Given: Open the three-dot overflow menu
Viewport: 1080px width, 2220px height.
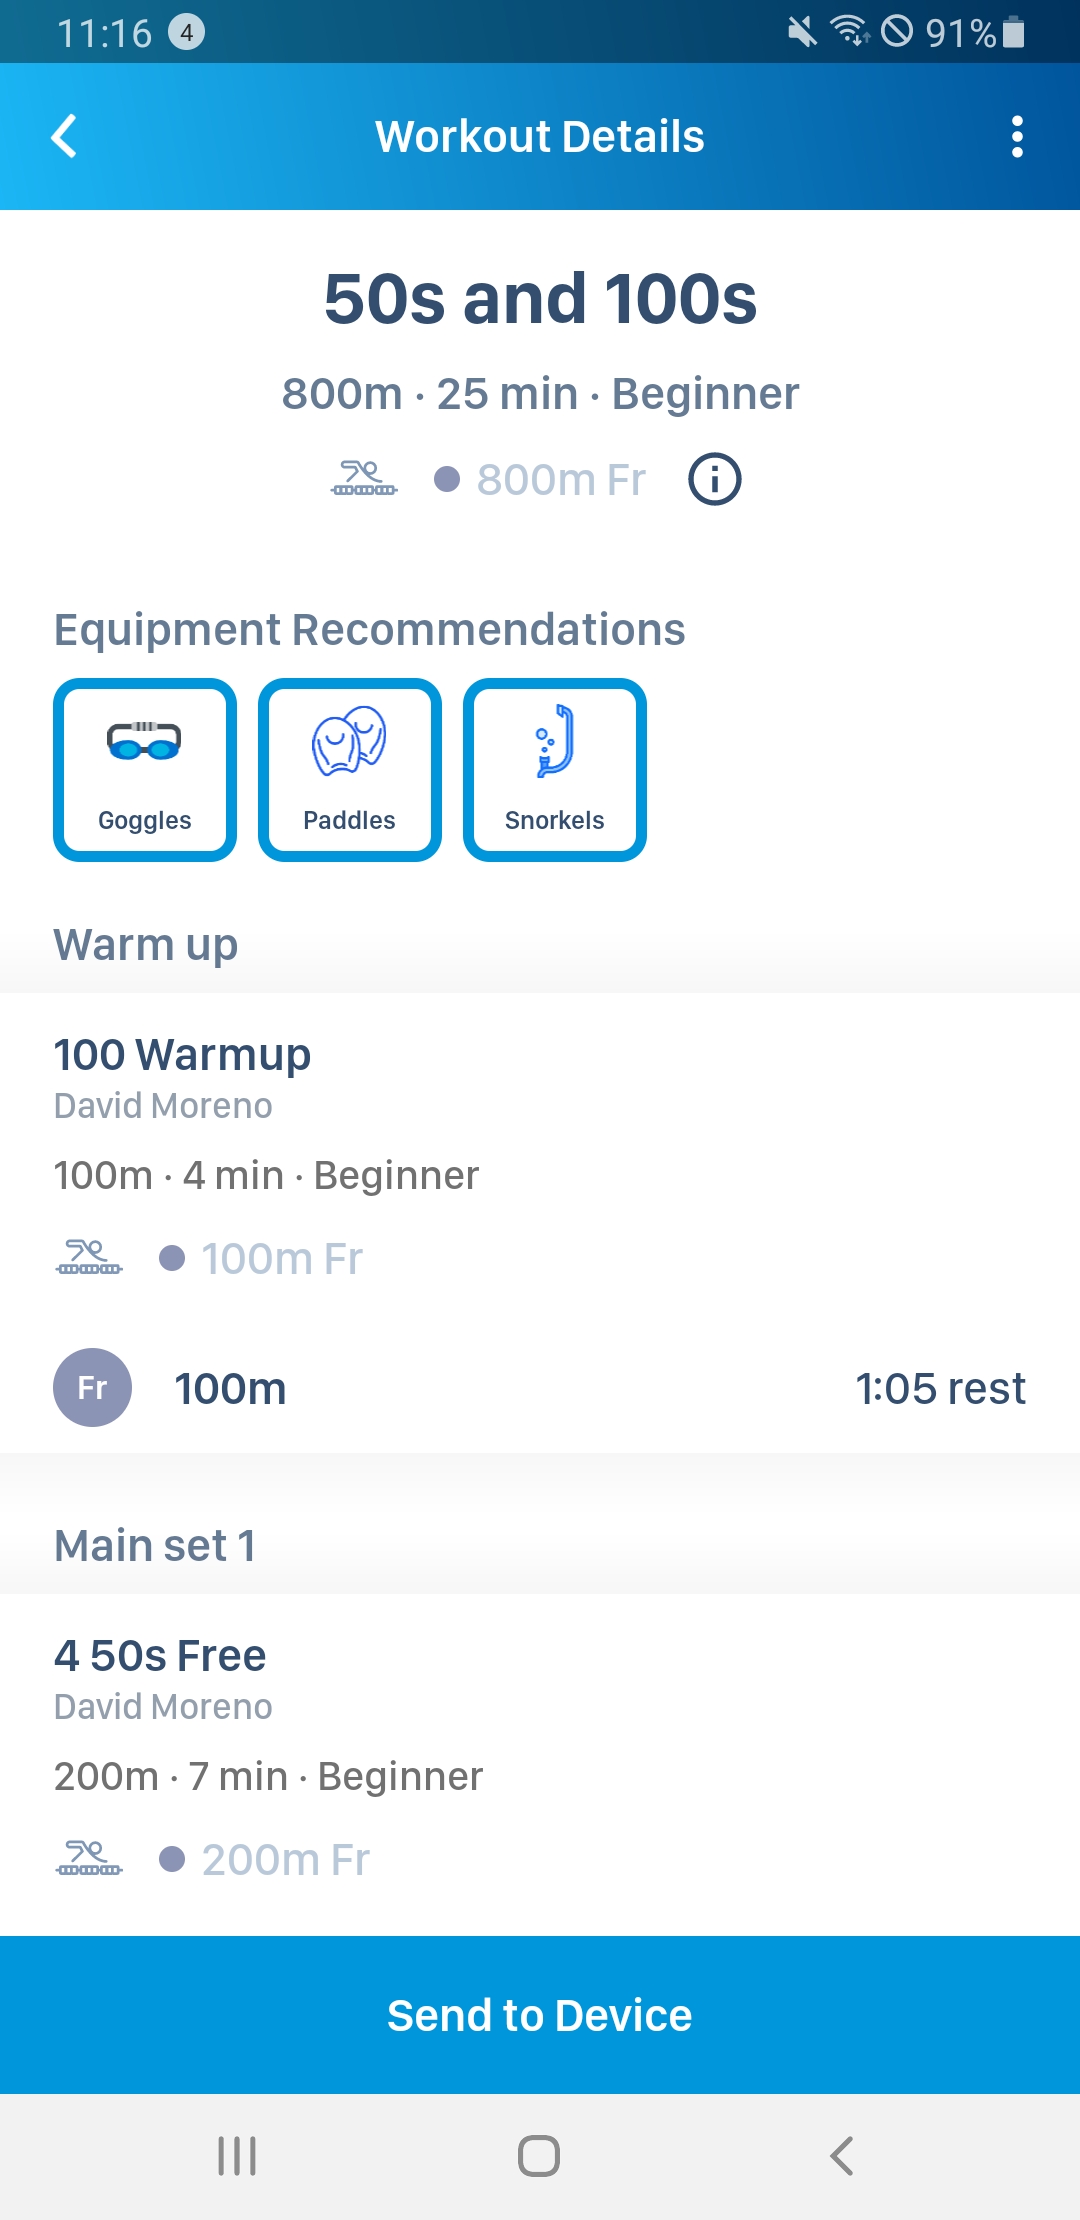Looking at the screenshot, I should point(1017,137).
